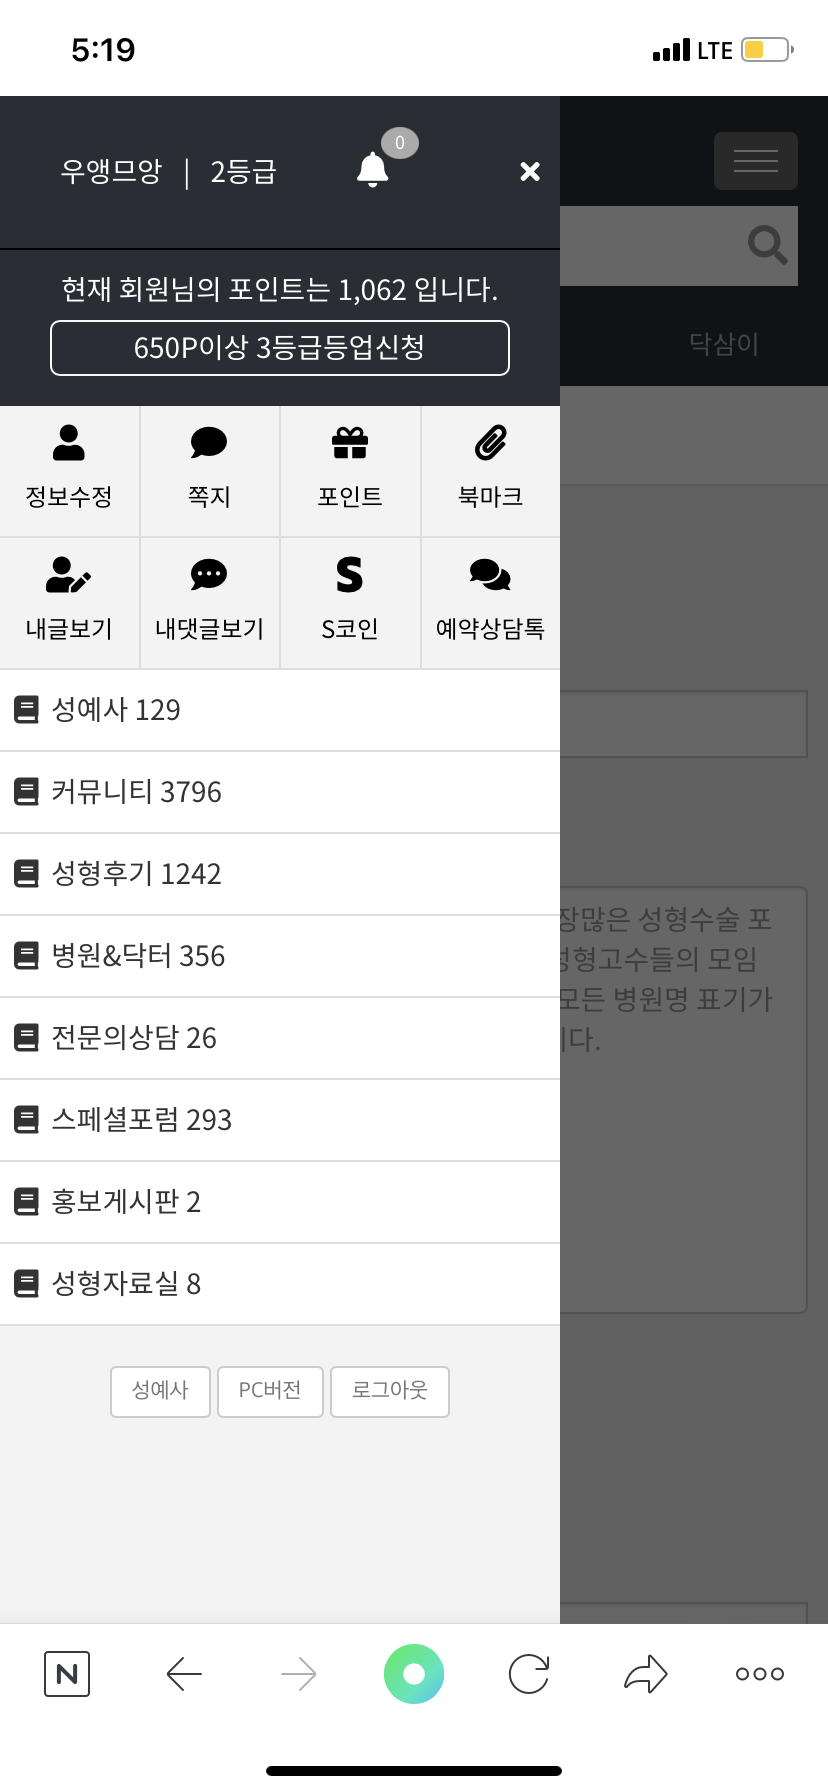This screenshot has height=1792, width=828.
Task: View my posts via 내글보기
Action: pos(69,575)
